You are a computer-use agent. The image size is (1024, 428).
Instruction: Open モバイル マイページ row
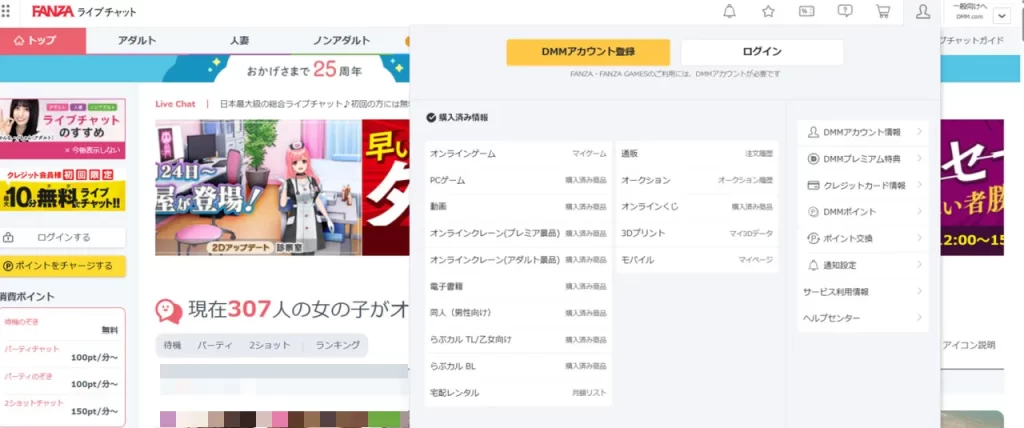coord(697,260)
